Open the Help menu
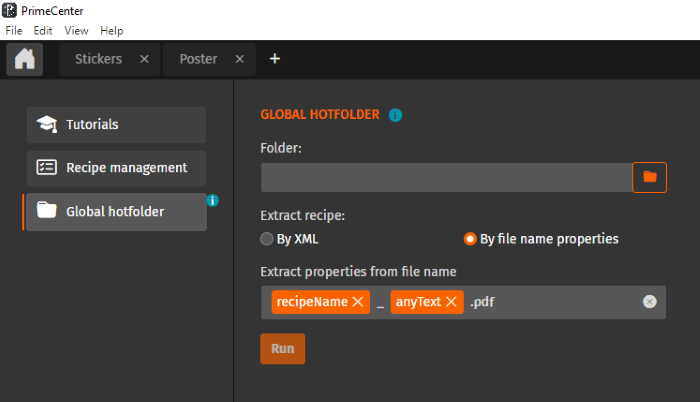The height and width of the screenshot is (402, 700). (x=112, y=31)
